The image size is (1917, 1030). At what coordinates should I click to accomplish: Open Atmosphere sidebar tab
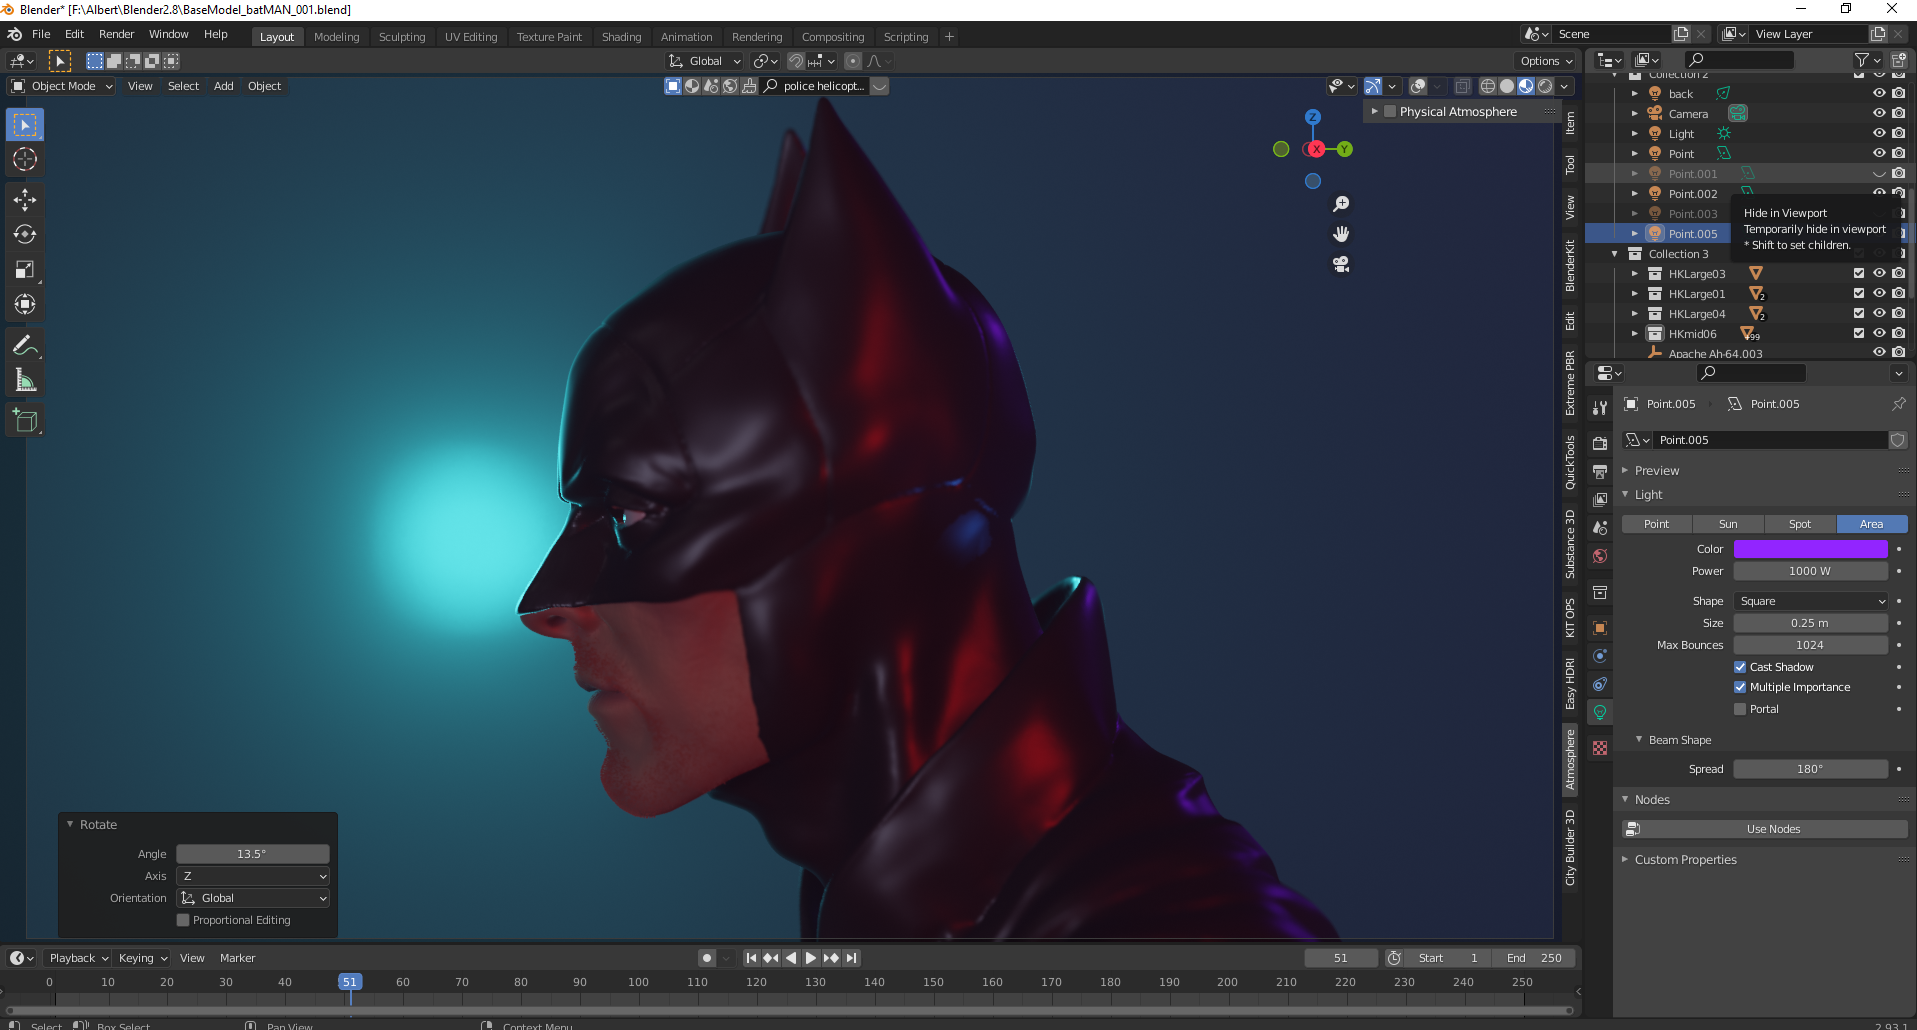click(1570, 760)
